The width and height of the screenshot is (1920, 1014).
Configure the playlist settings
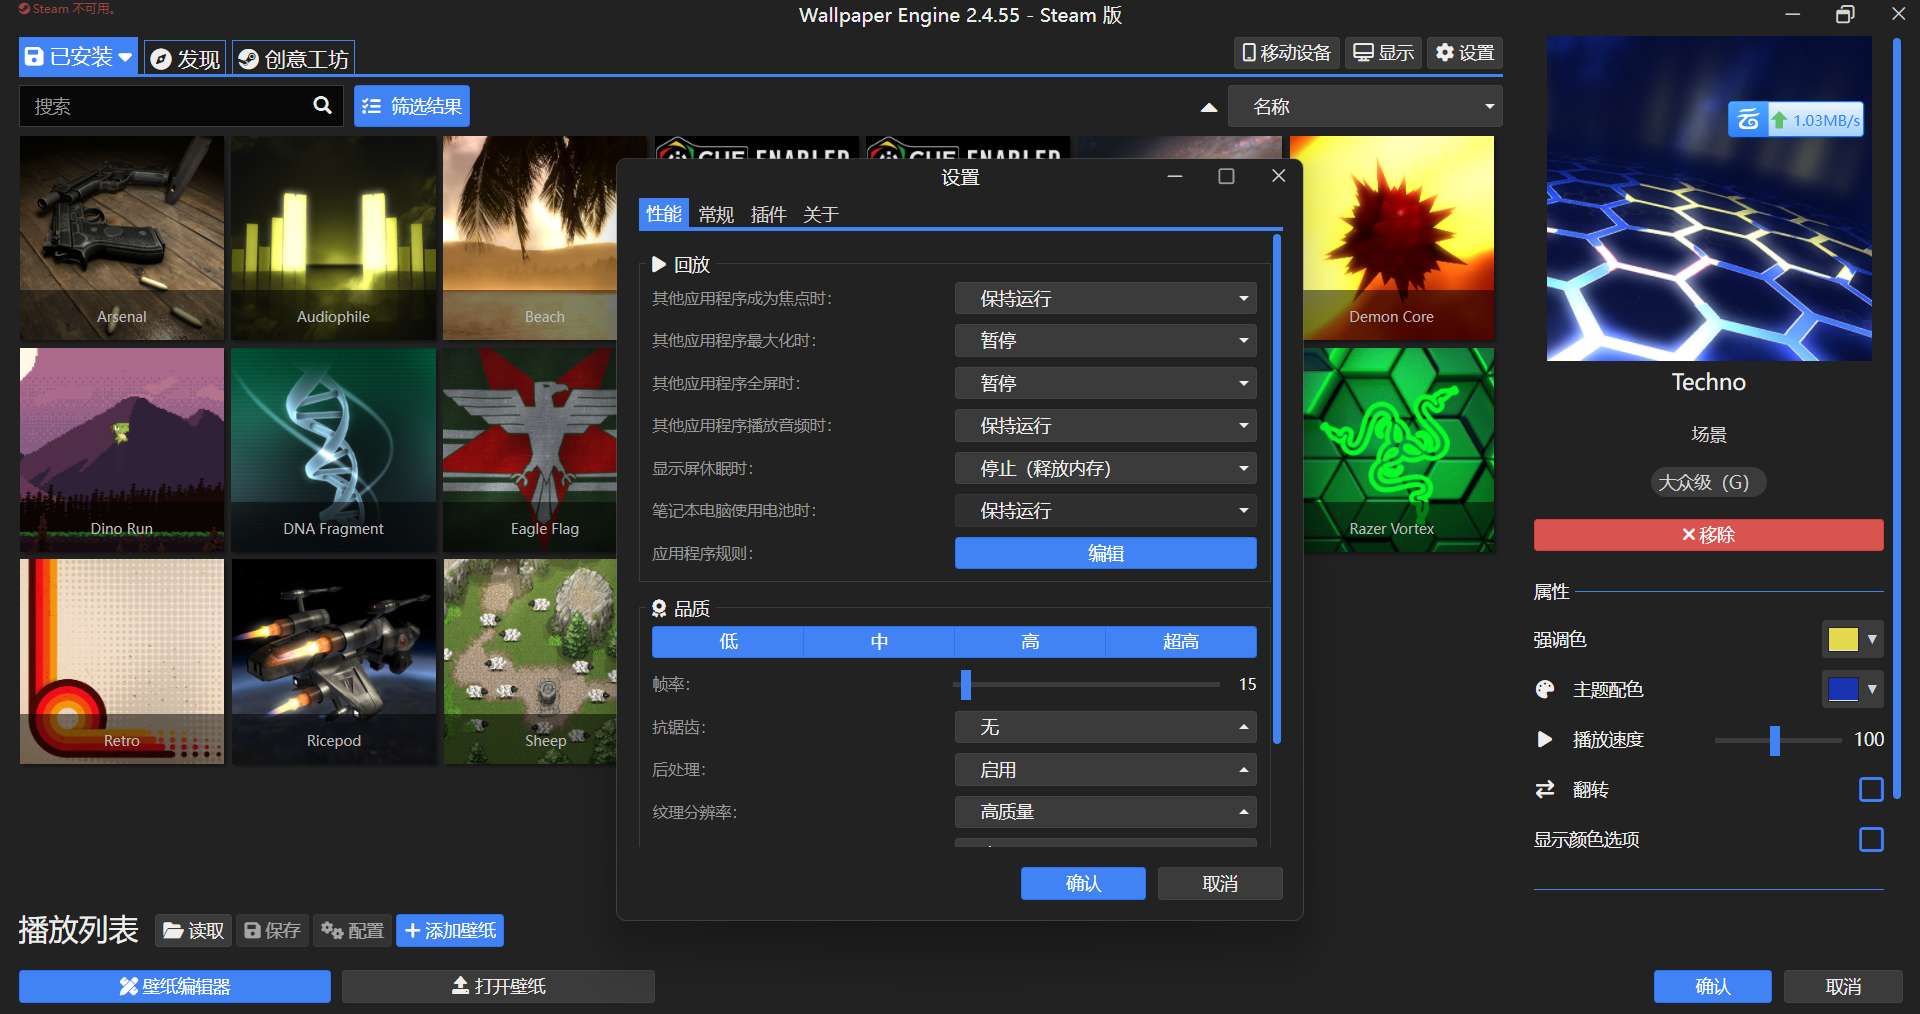[x=353, y=930]
